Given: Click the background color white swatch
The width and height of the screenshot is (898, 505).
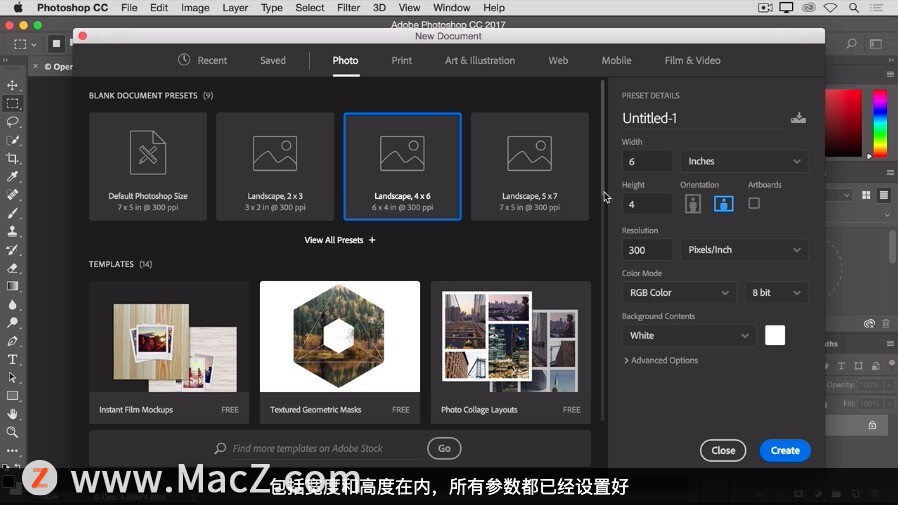Looking at the screenshot, I should pos(775,336).
